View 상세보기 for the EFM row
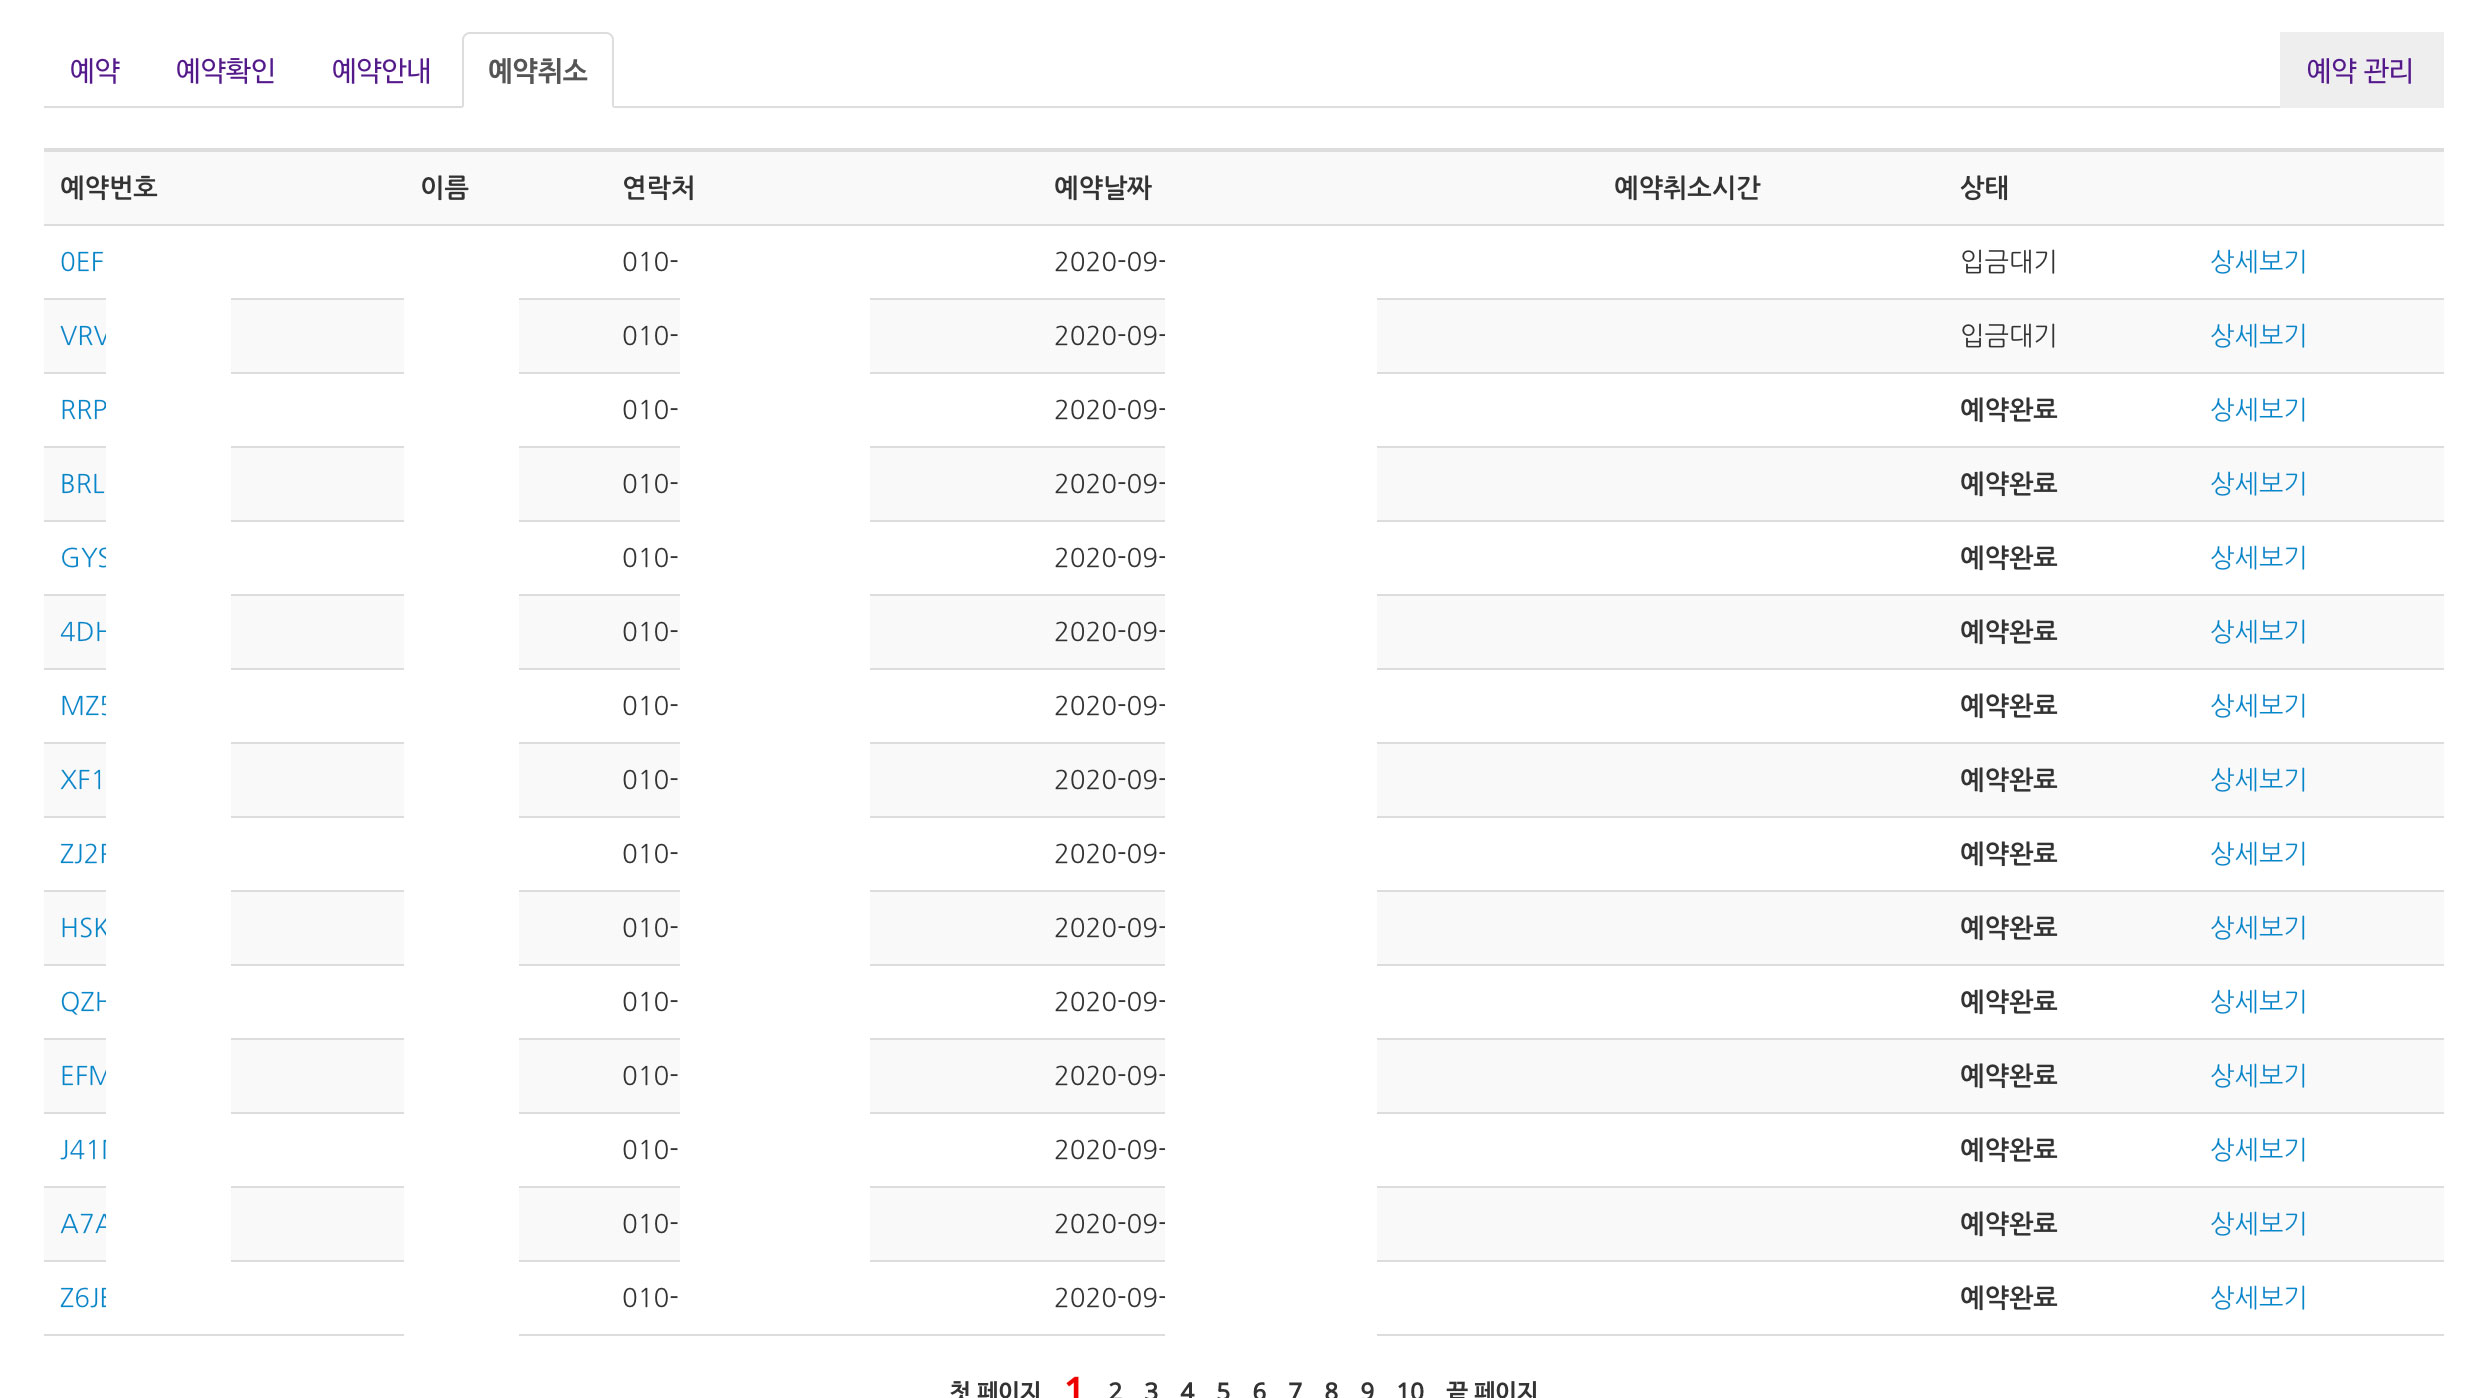Screen dimensions: 2468x1398 (x=2258, y=1076)
